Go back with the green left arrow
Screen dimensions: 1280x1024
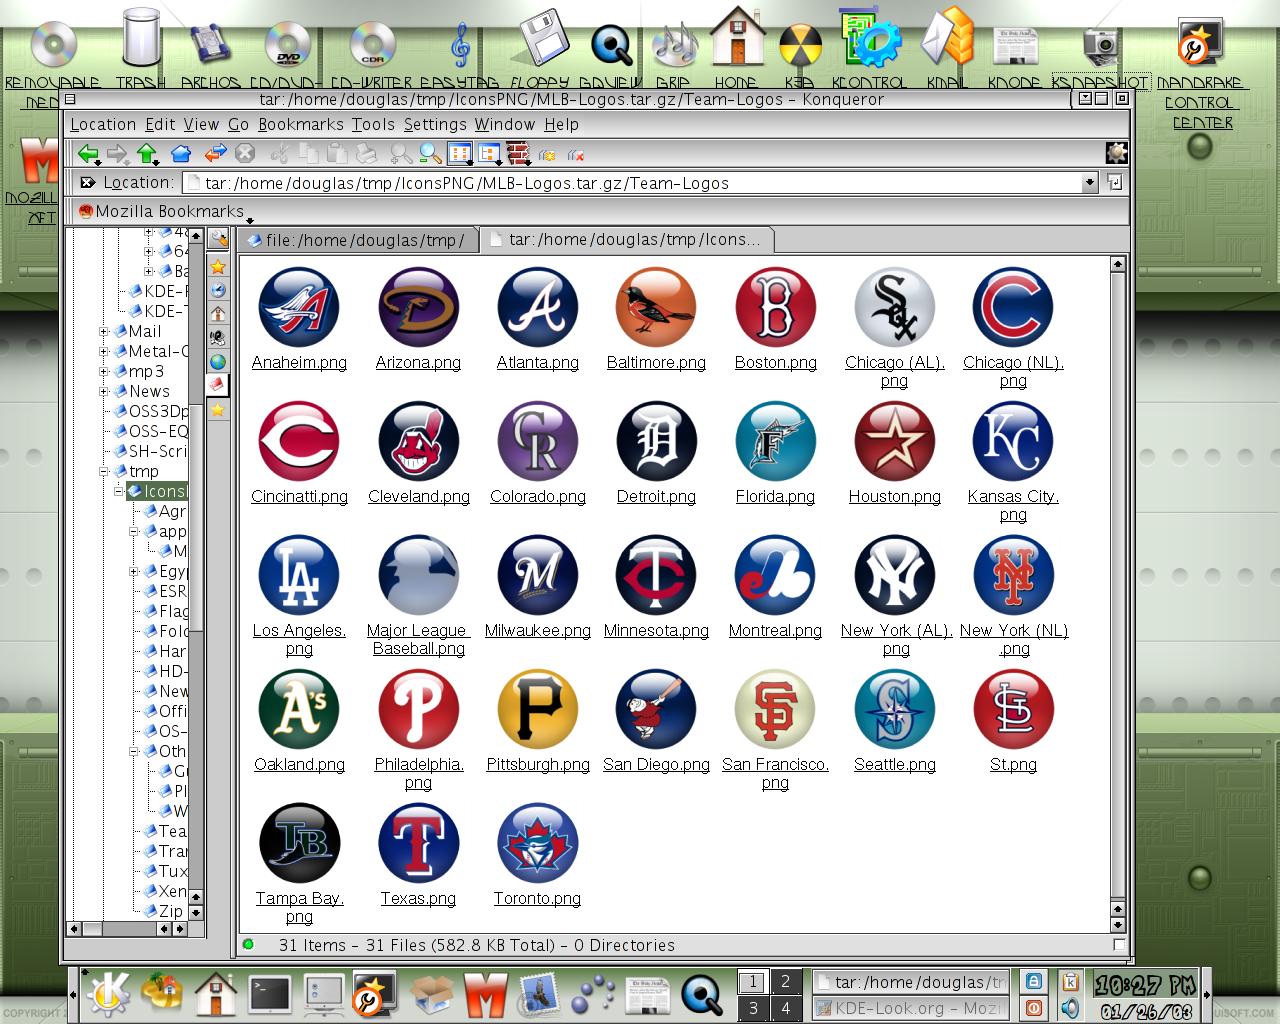(88, 153)
